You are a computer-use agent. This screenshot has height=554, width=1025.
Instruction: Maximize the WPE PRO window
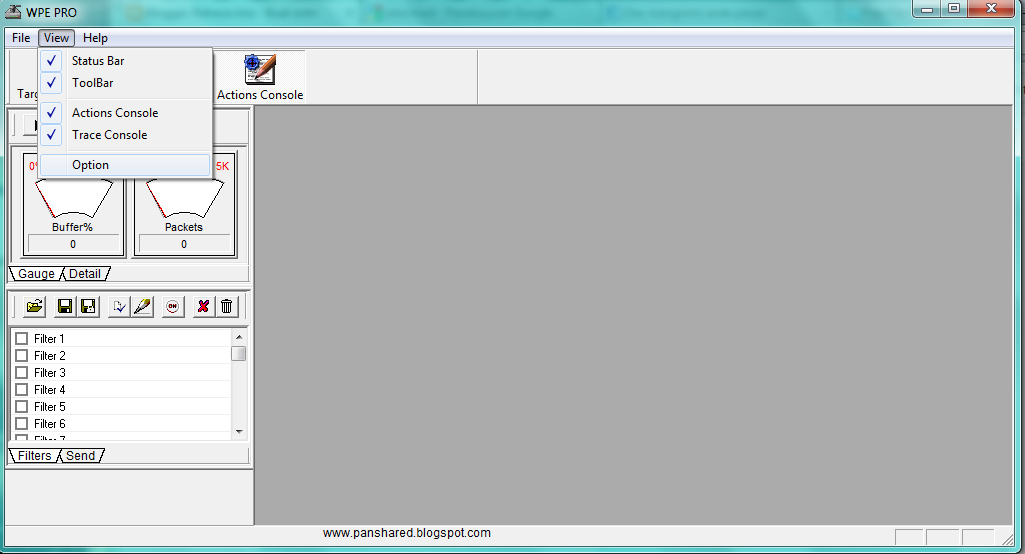(x=954, y=9)
